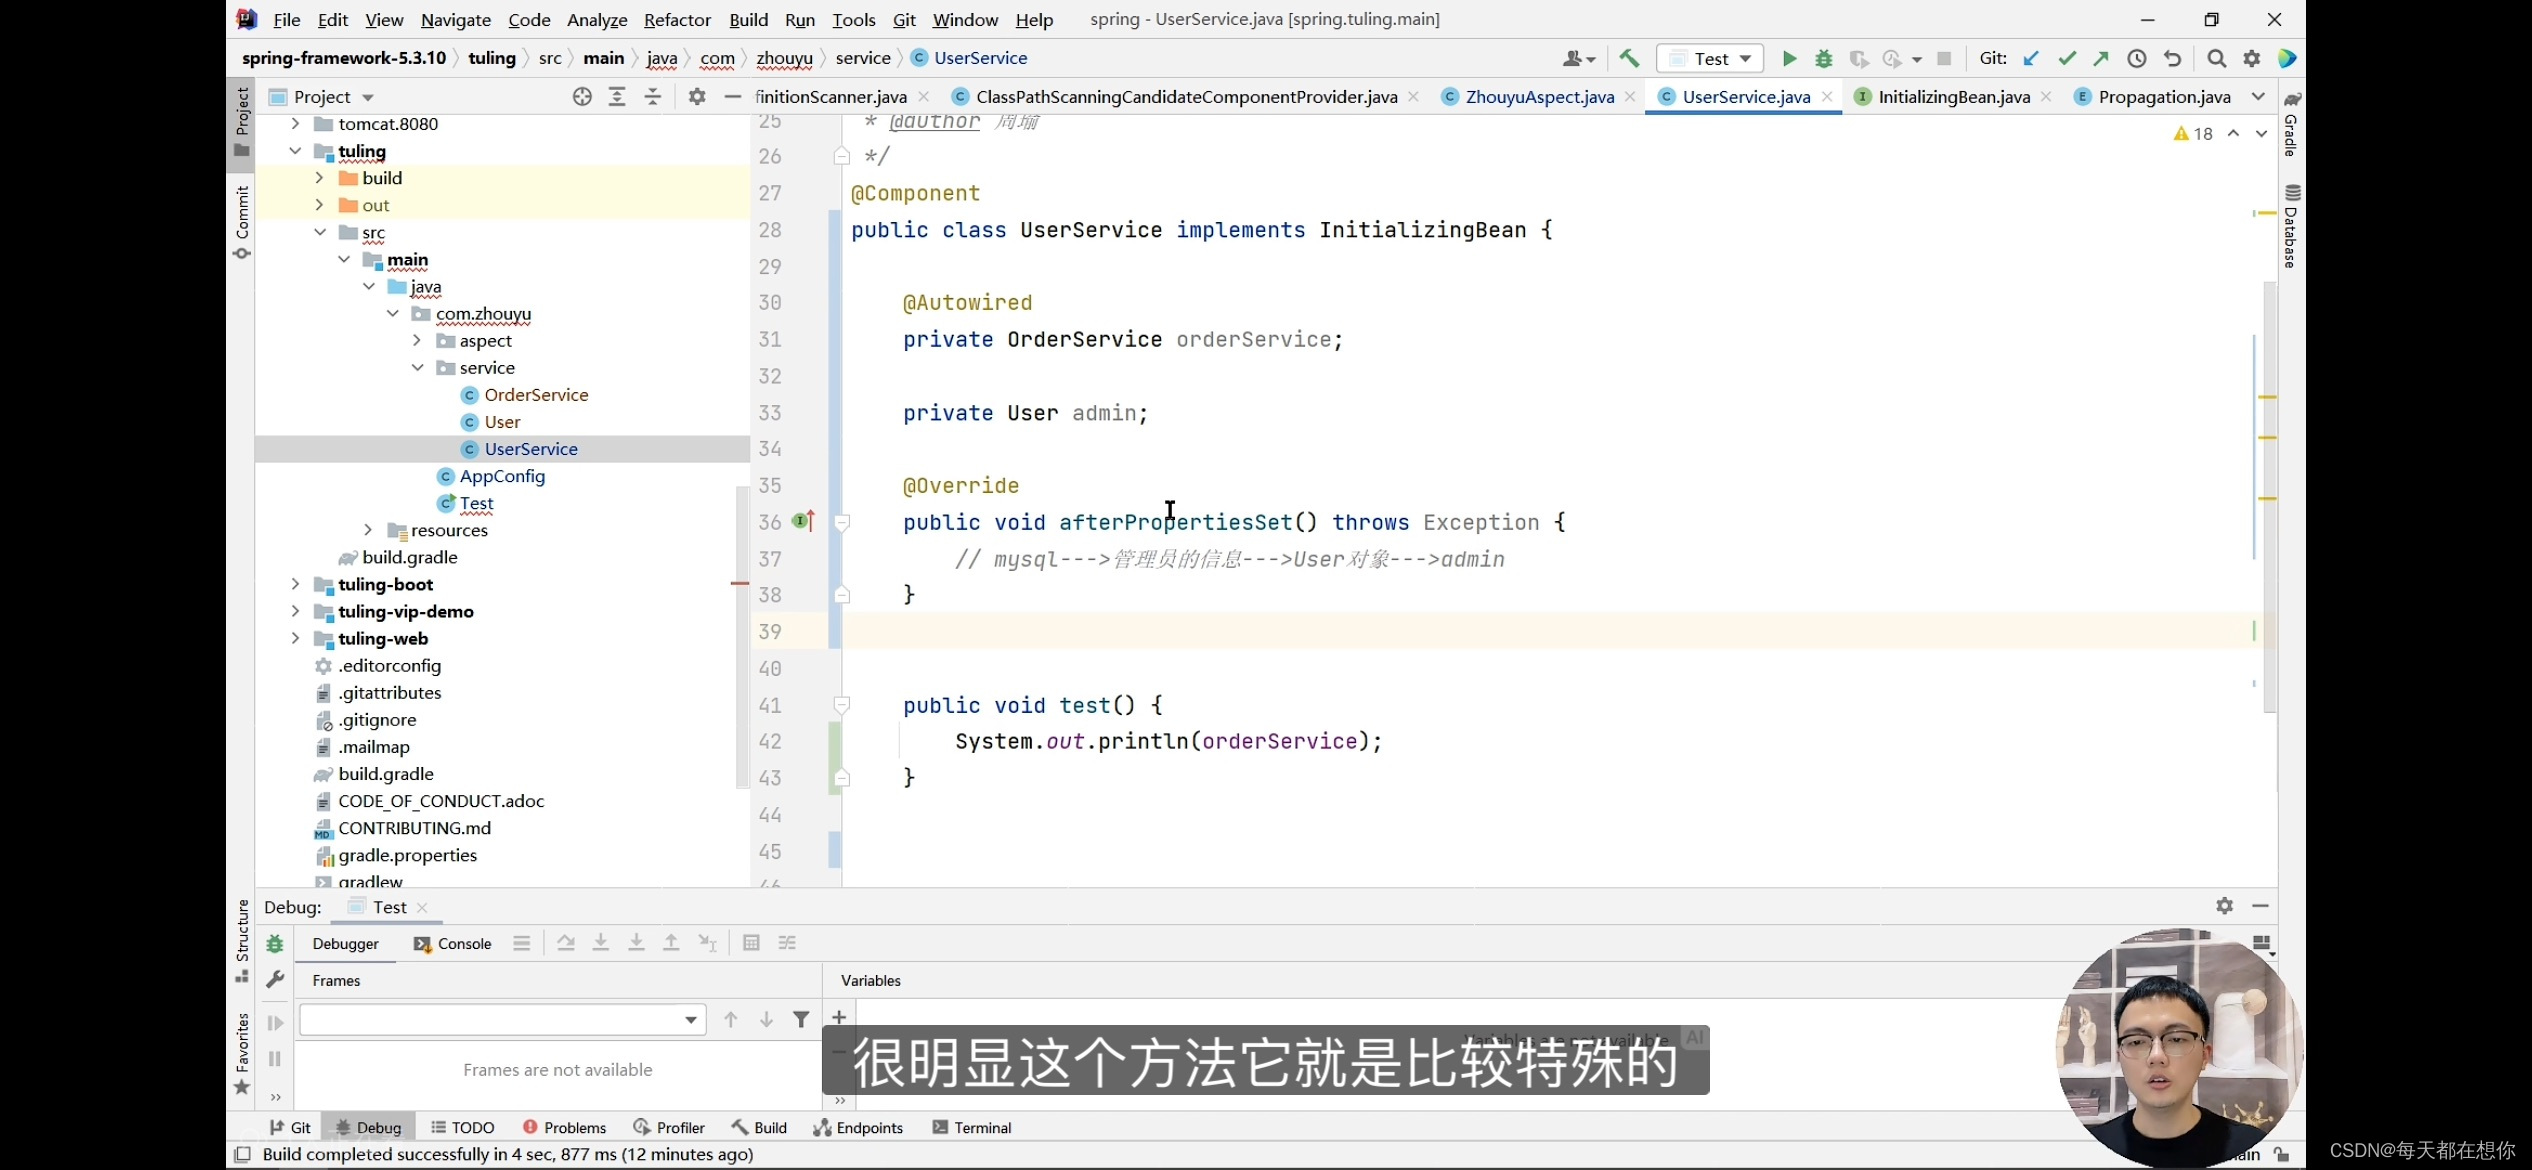2532x1170 pixels.
Task: Expand tomcat.8080 folder
Action: [295, 124]
